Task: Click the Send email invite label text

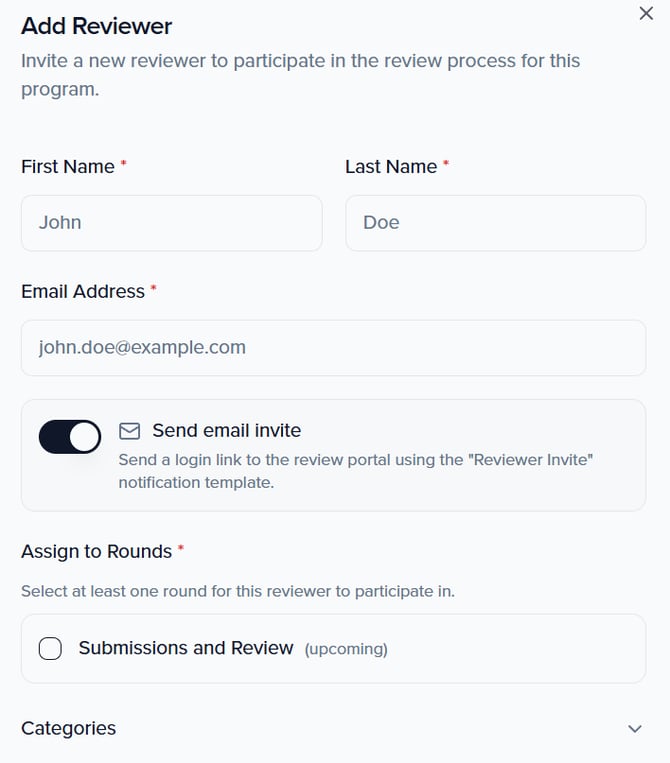Action: click(x=226, y=431)
